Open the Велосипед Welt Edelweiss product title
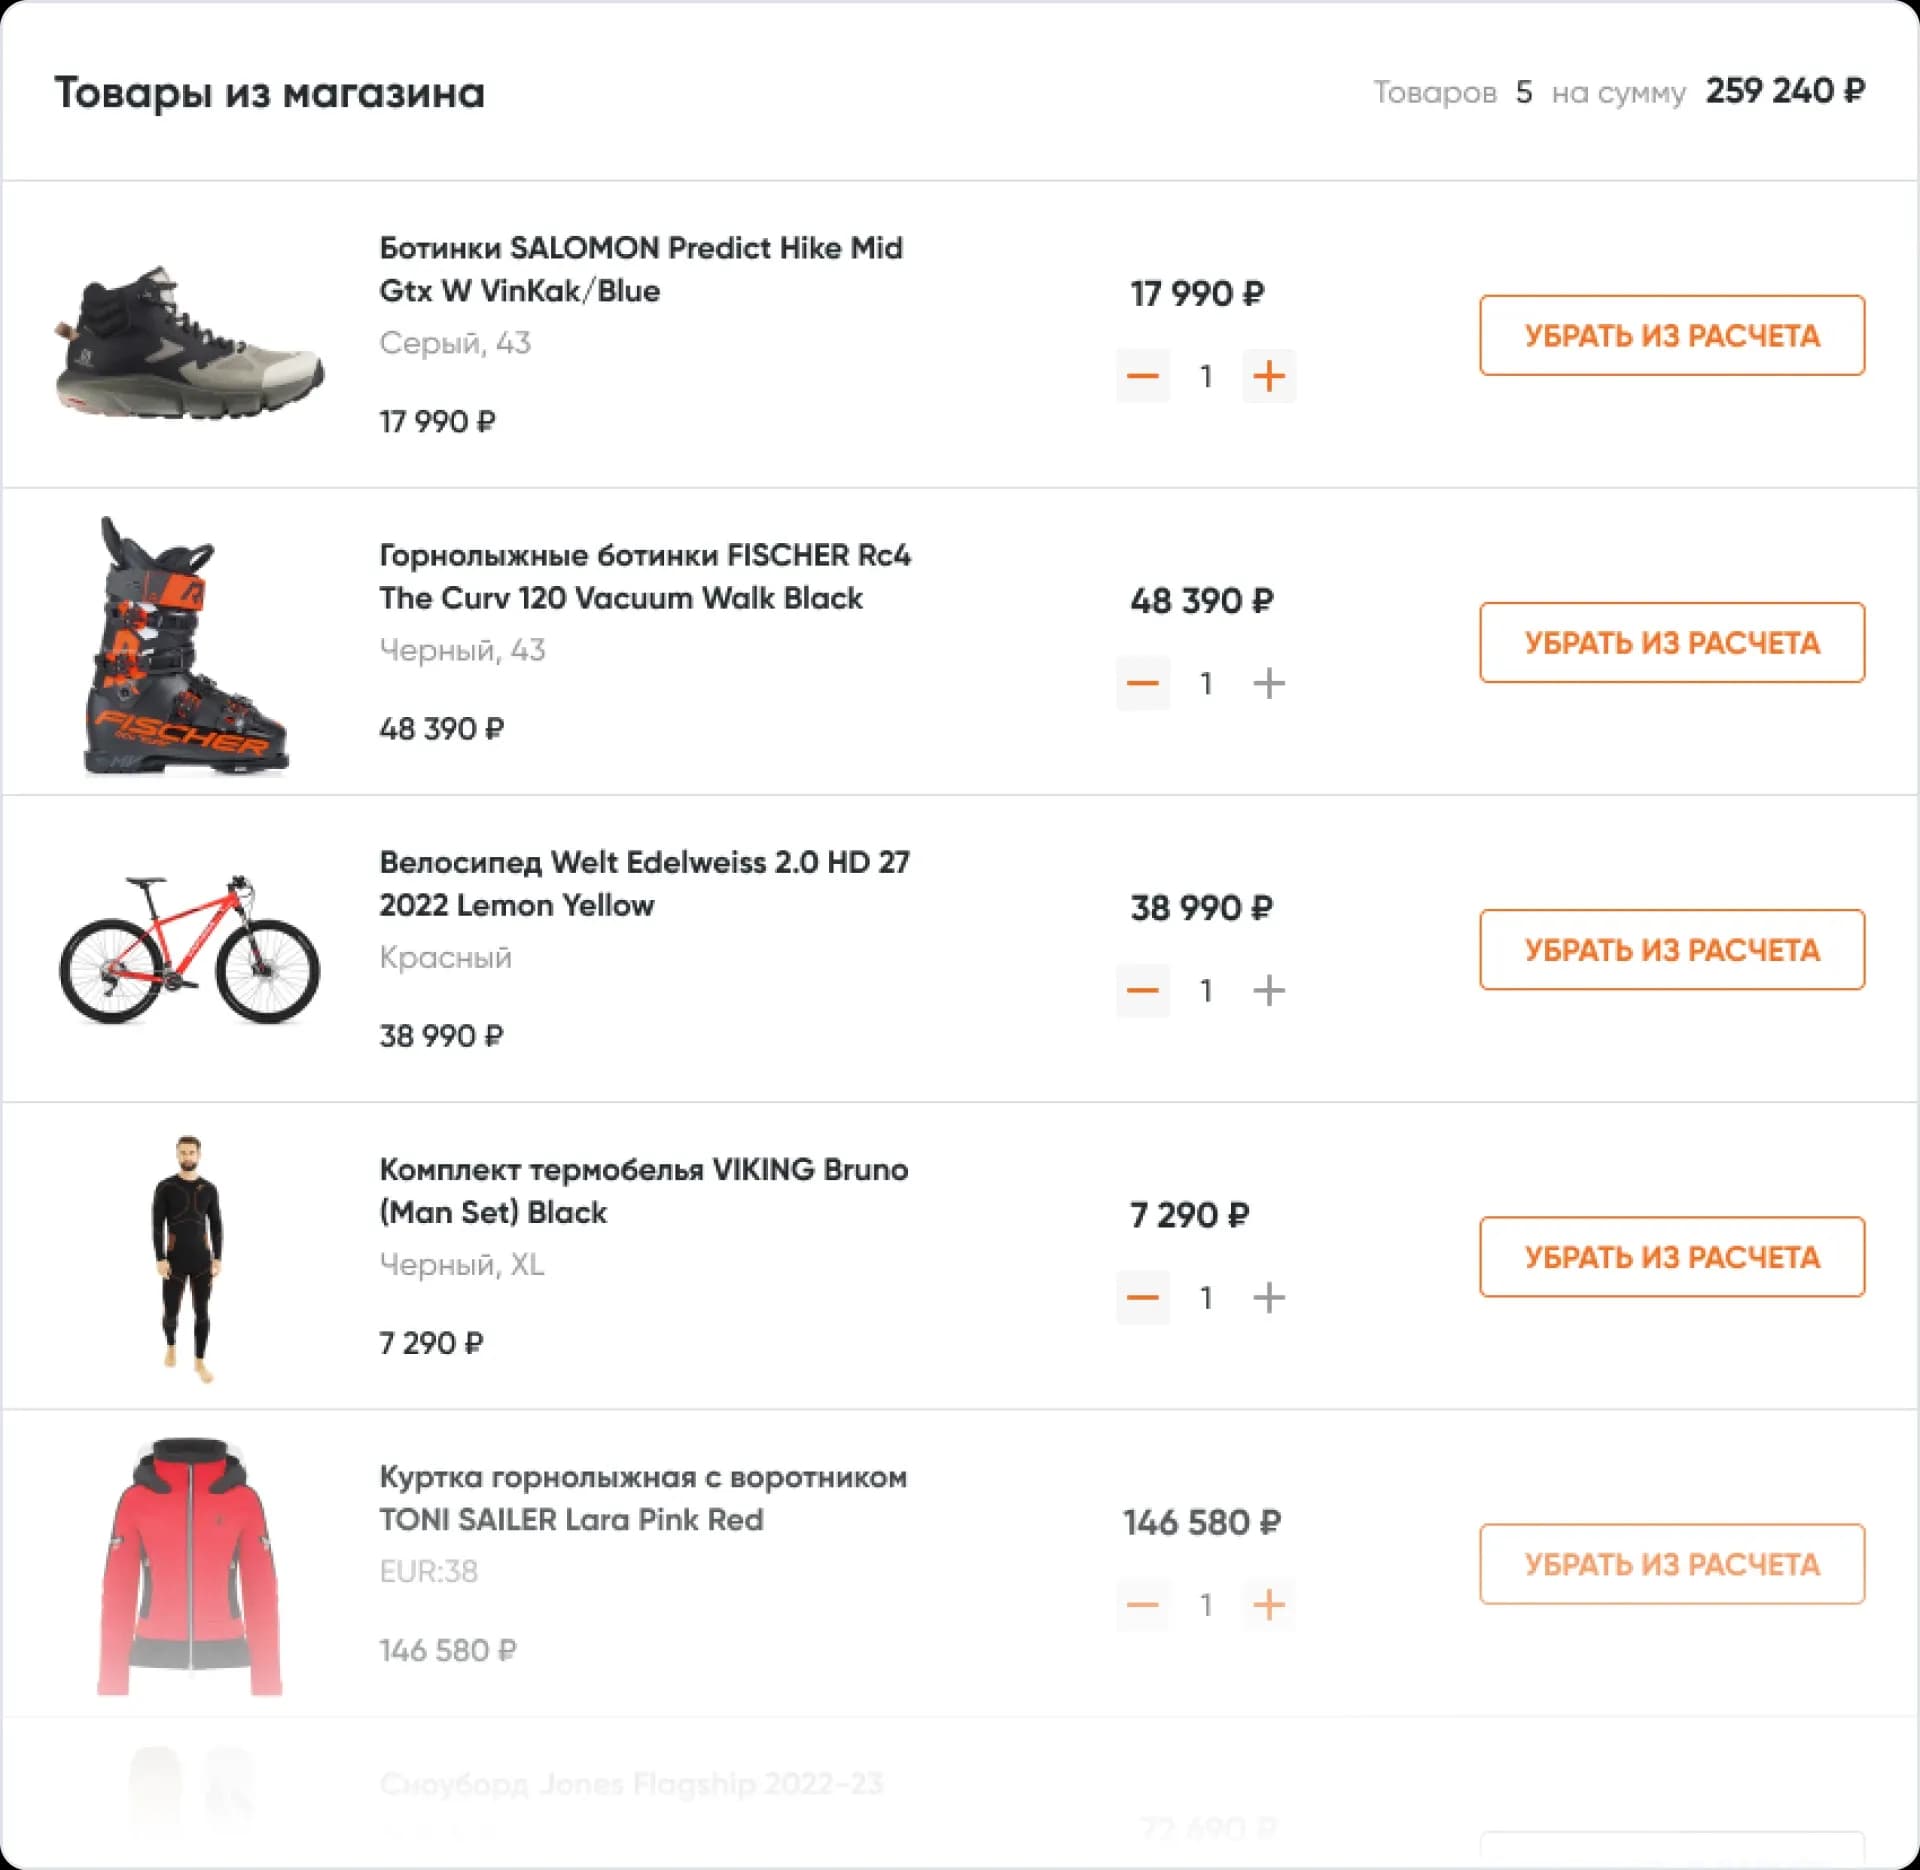Screen dimensions: 1920x1870 click(644, 883)
